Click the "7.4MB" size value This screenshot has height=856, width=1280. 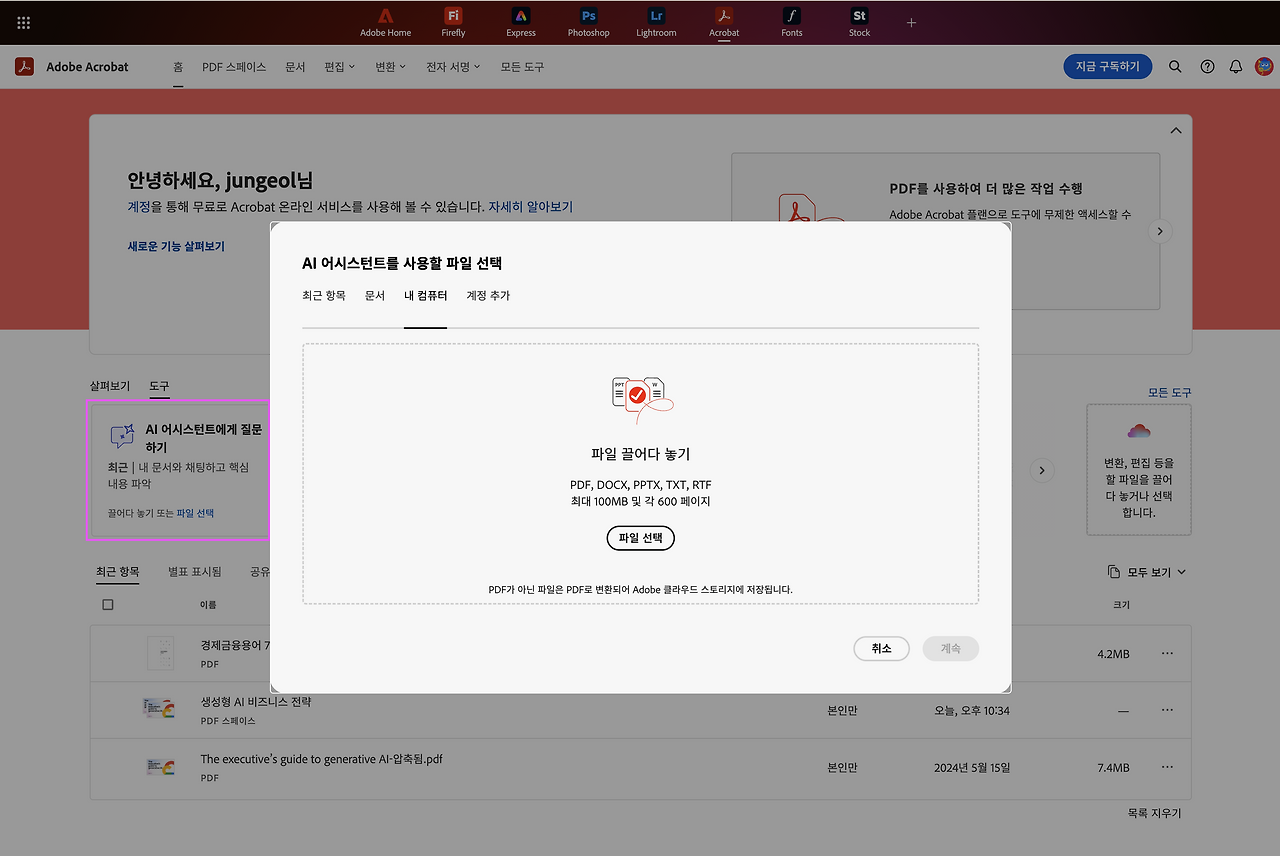point(1113,768)
